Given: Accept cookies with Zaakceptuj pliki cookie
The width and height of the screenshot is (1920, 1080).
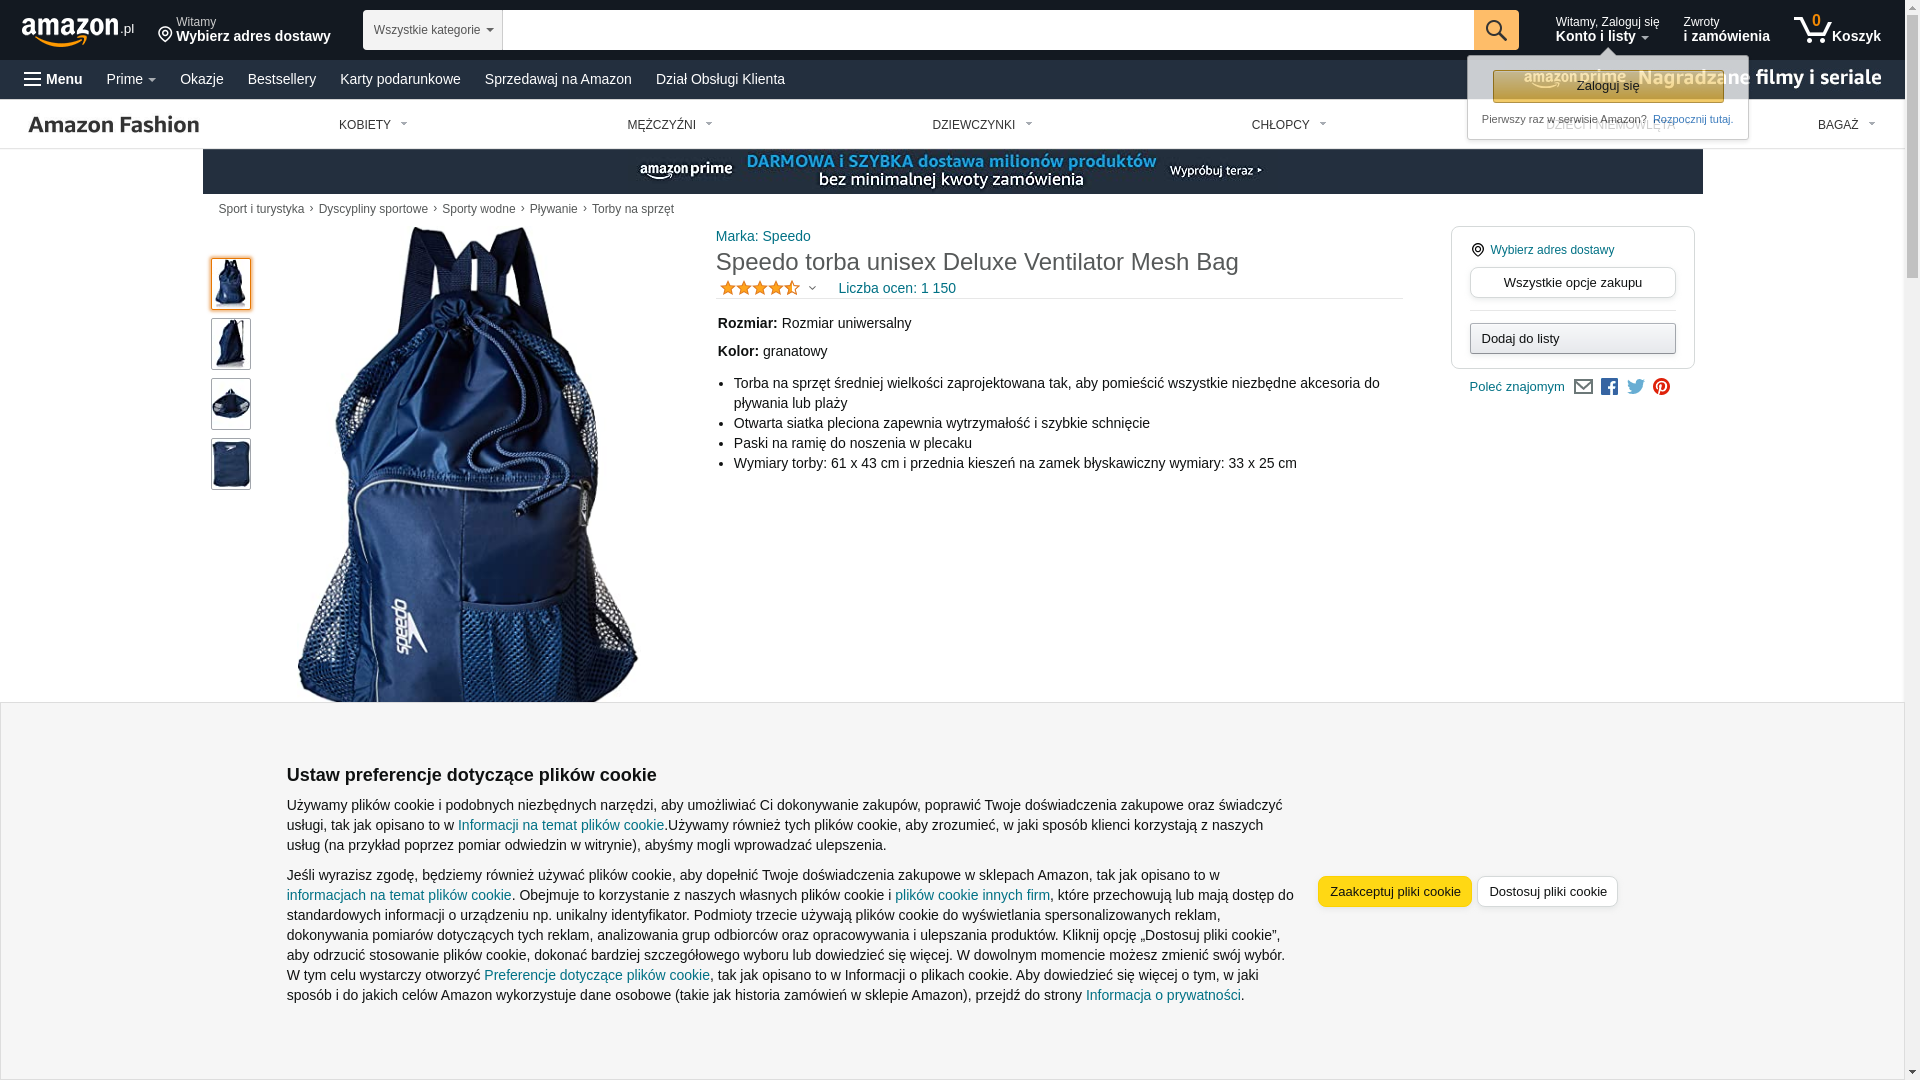Looking at the screenshot, I should pyautogui.click(x=1395, y=892).
